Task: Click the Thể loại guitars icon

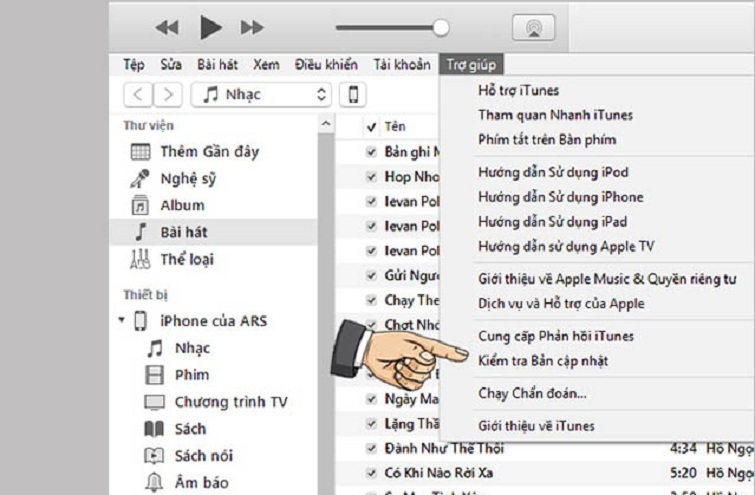Action: click(x=140, y=259)
